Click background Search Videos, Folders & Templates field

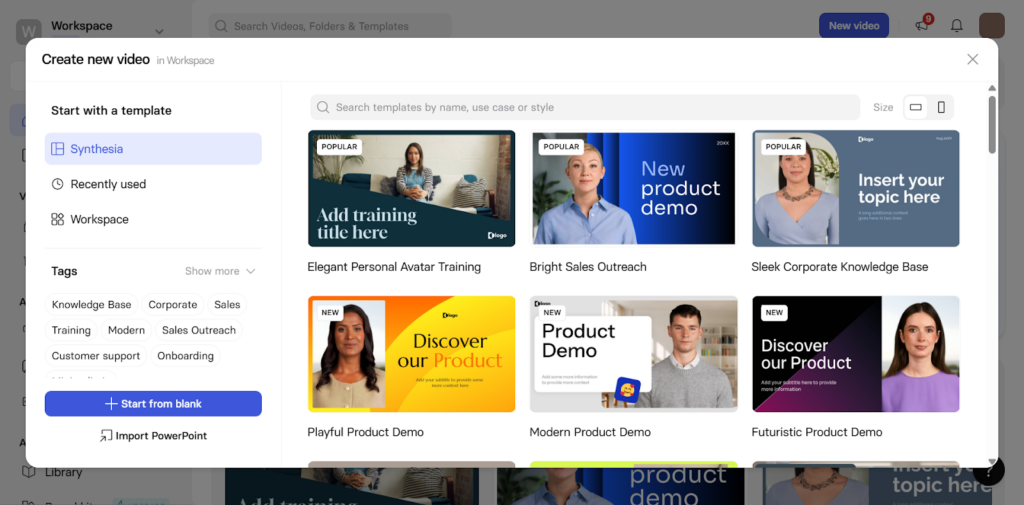[330, 26]
